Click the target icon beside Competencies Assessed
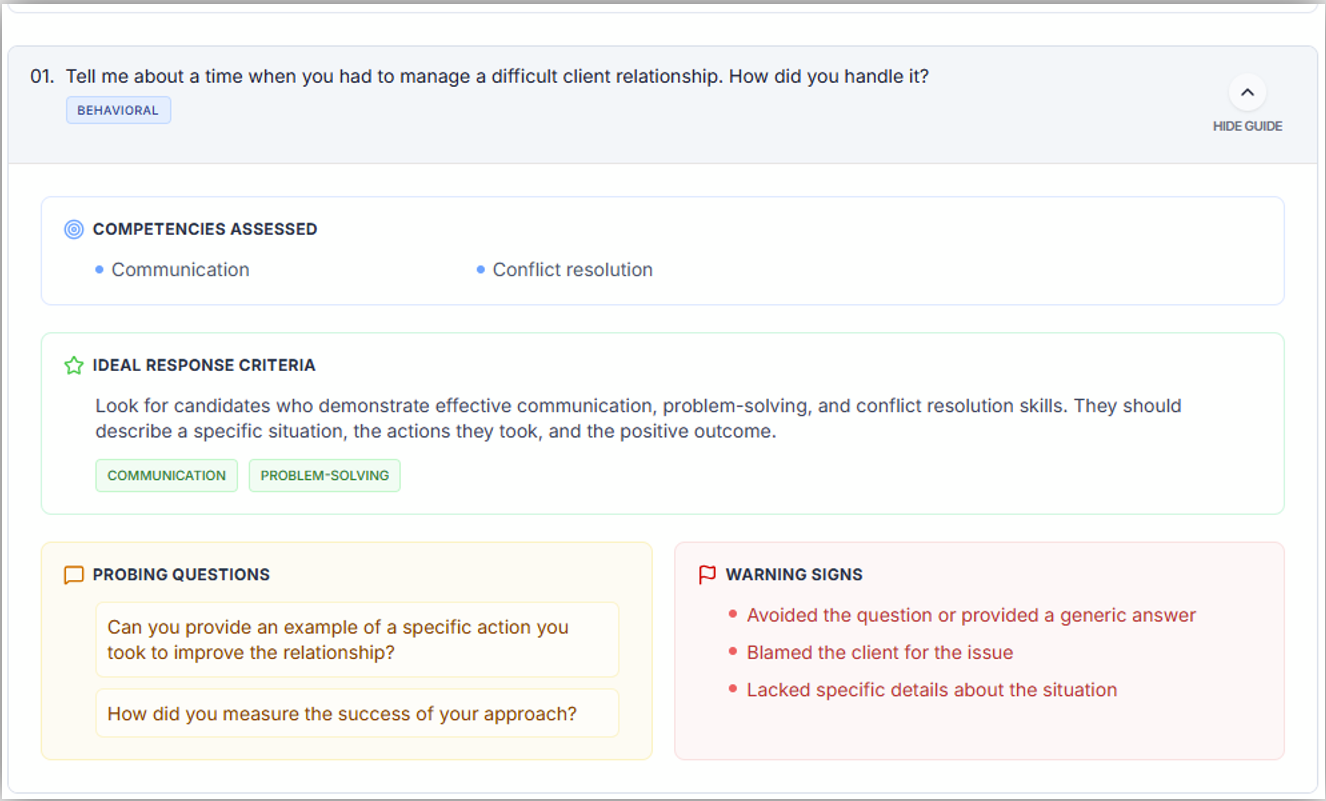Image resolution: width=1326 pixels, height=801 pixels. tap(73, 229)
